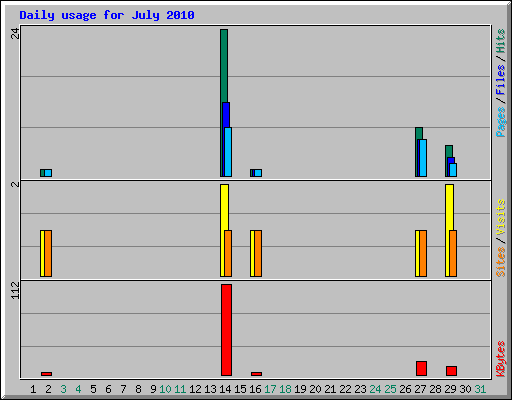Click the cyan Pages bar for day 27
The height and width of the screenshot is (400, 512).
(x=423, y=158)
